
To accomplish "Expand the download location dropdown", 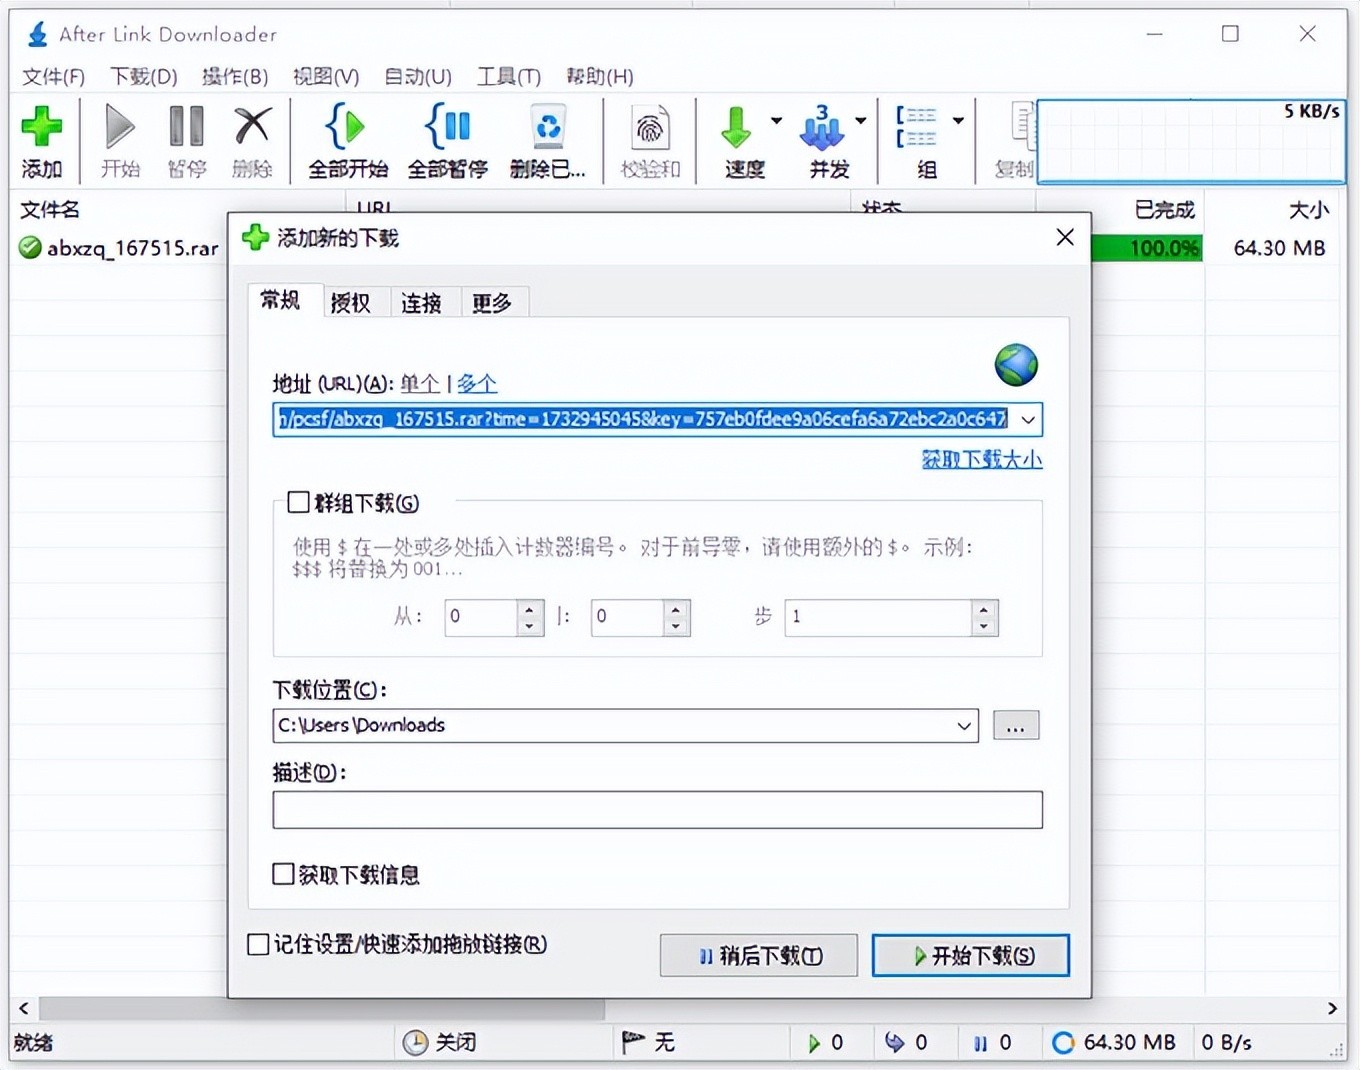I will click(964, 726).
